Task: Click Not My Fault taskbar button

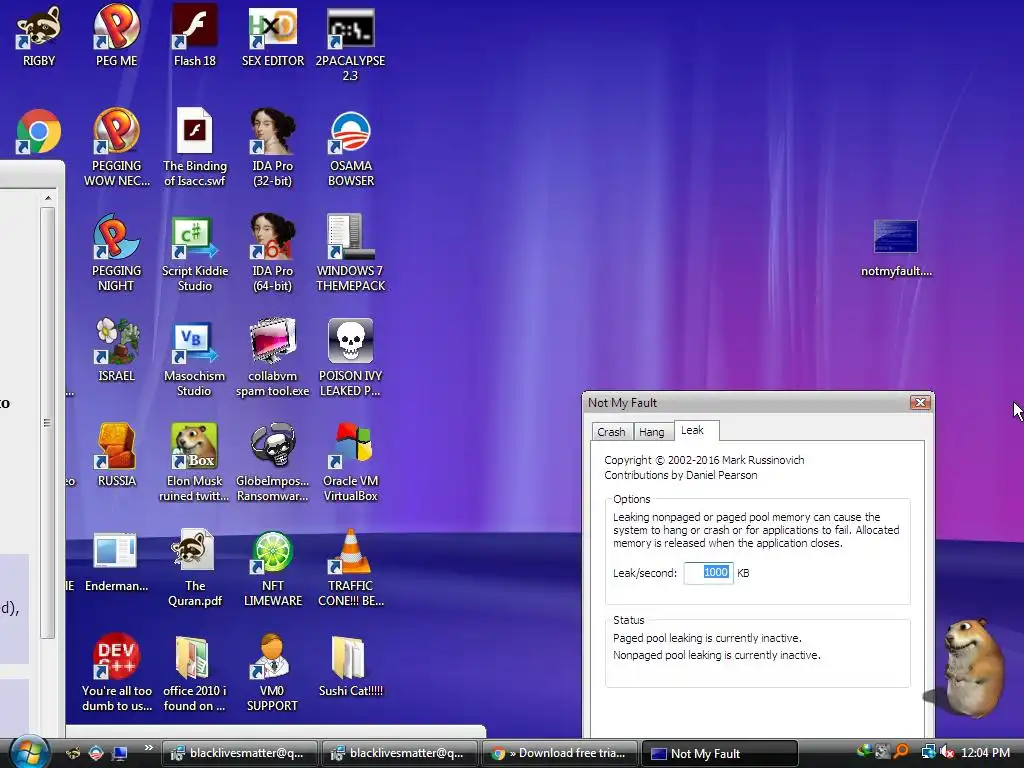Action: (720, 753)
